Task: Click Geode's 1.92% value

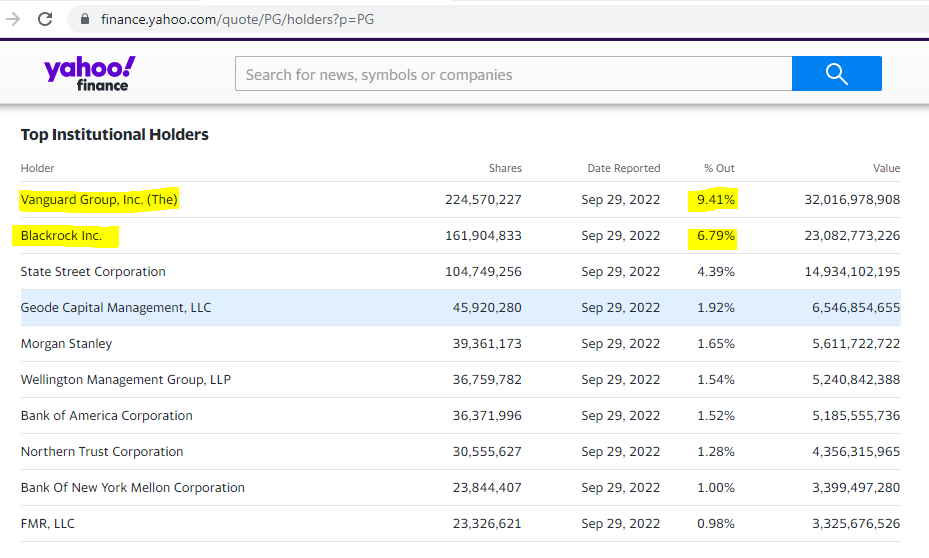Action: (x=716, y=307)
